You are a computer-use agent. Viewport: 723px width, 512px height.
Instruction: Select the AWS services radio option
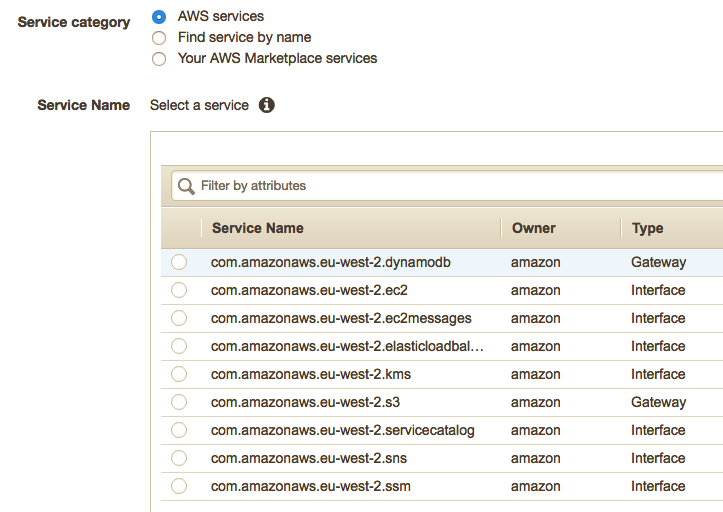[x=159, y=17]
